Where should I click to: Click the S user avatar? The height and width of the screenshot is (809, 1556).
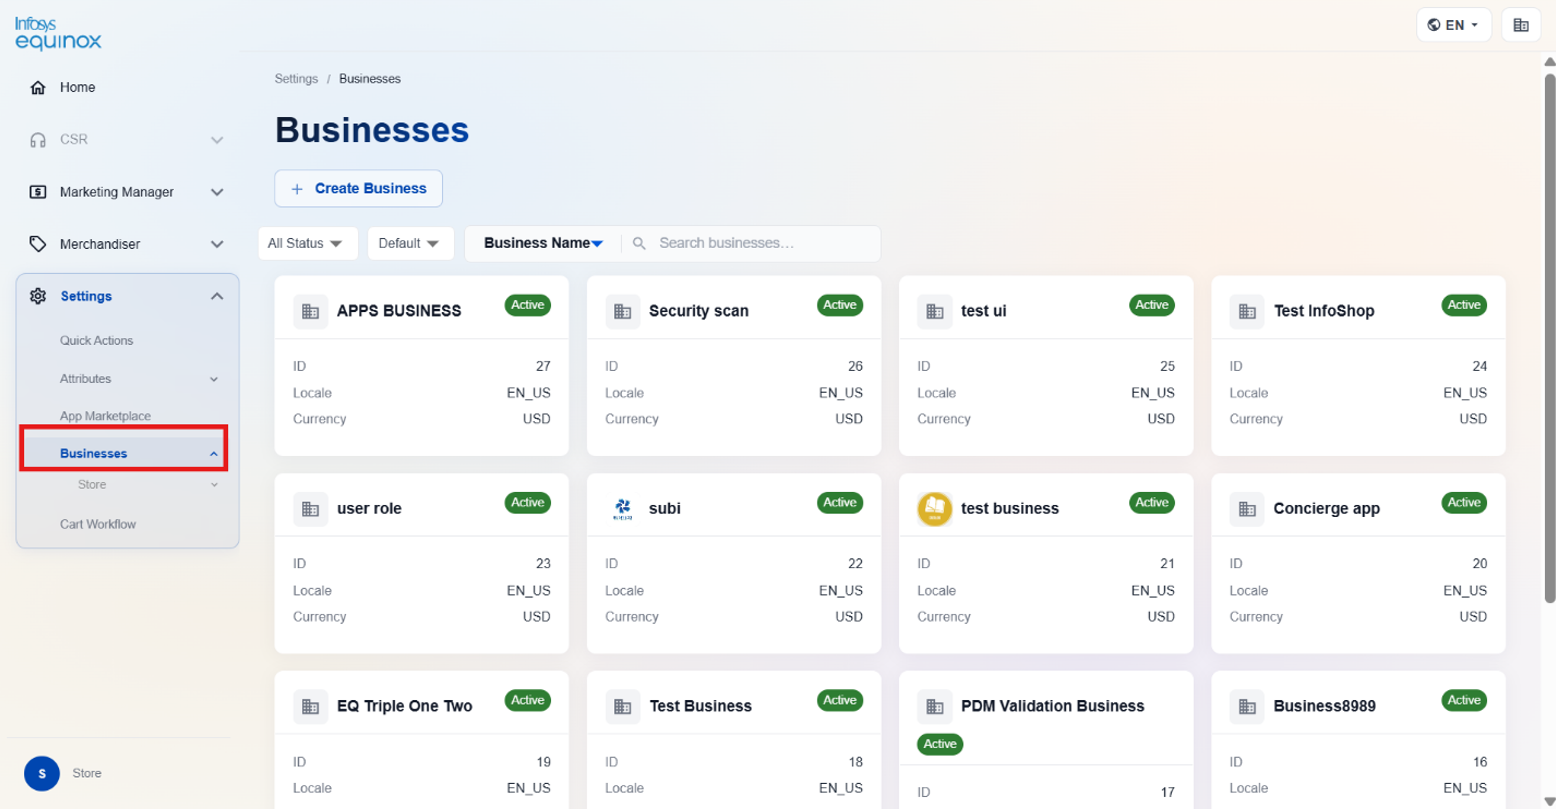point(42,773)
